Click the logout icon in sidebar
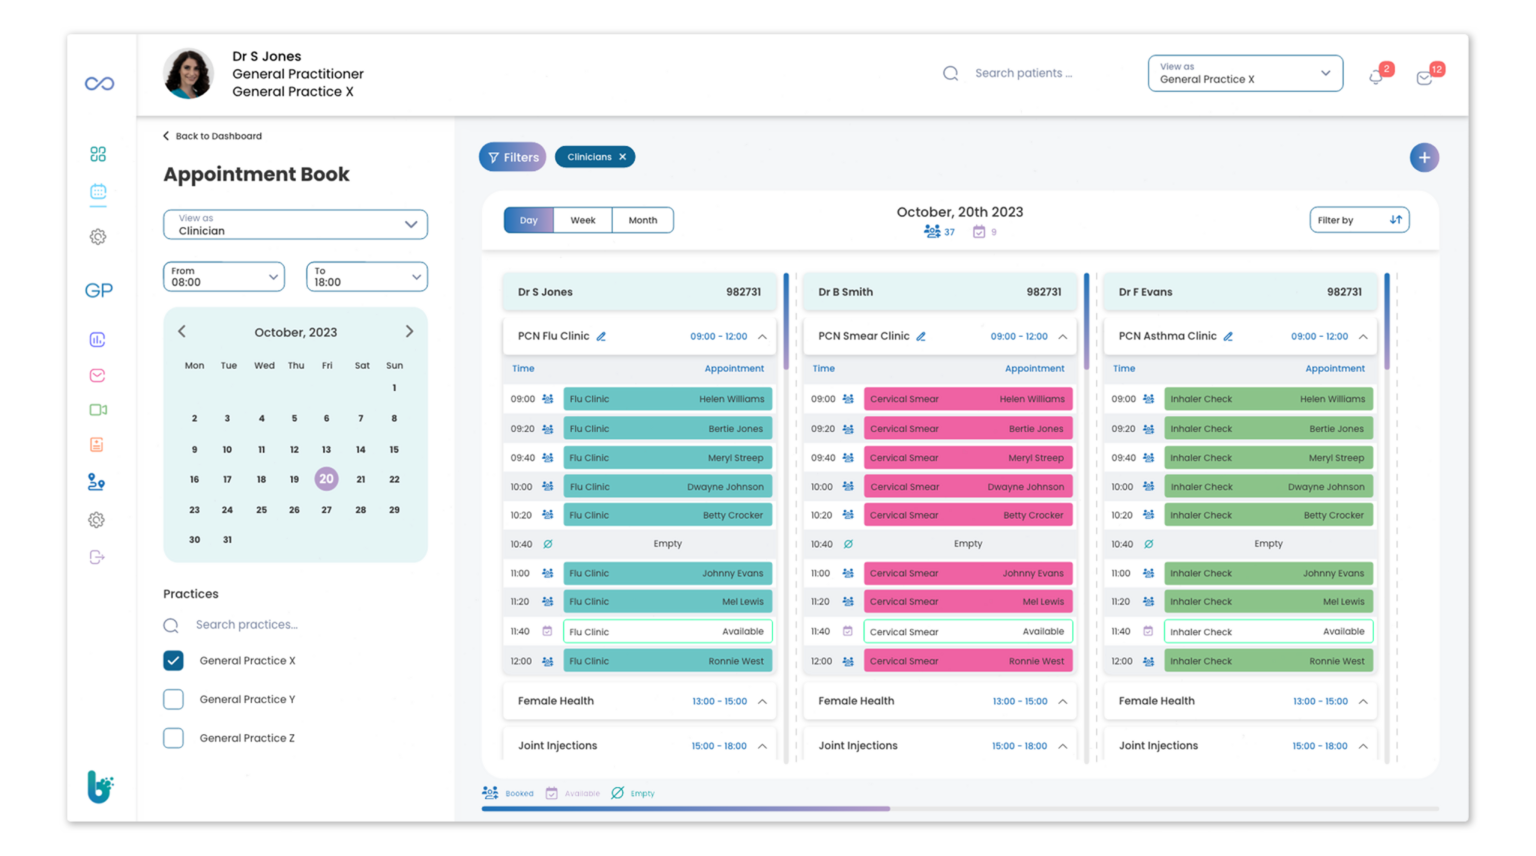 [97, 557]
